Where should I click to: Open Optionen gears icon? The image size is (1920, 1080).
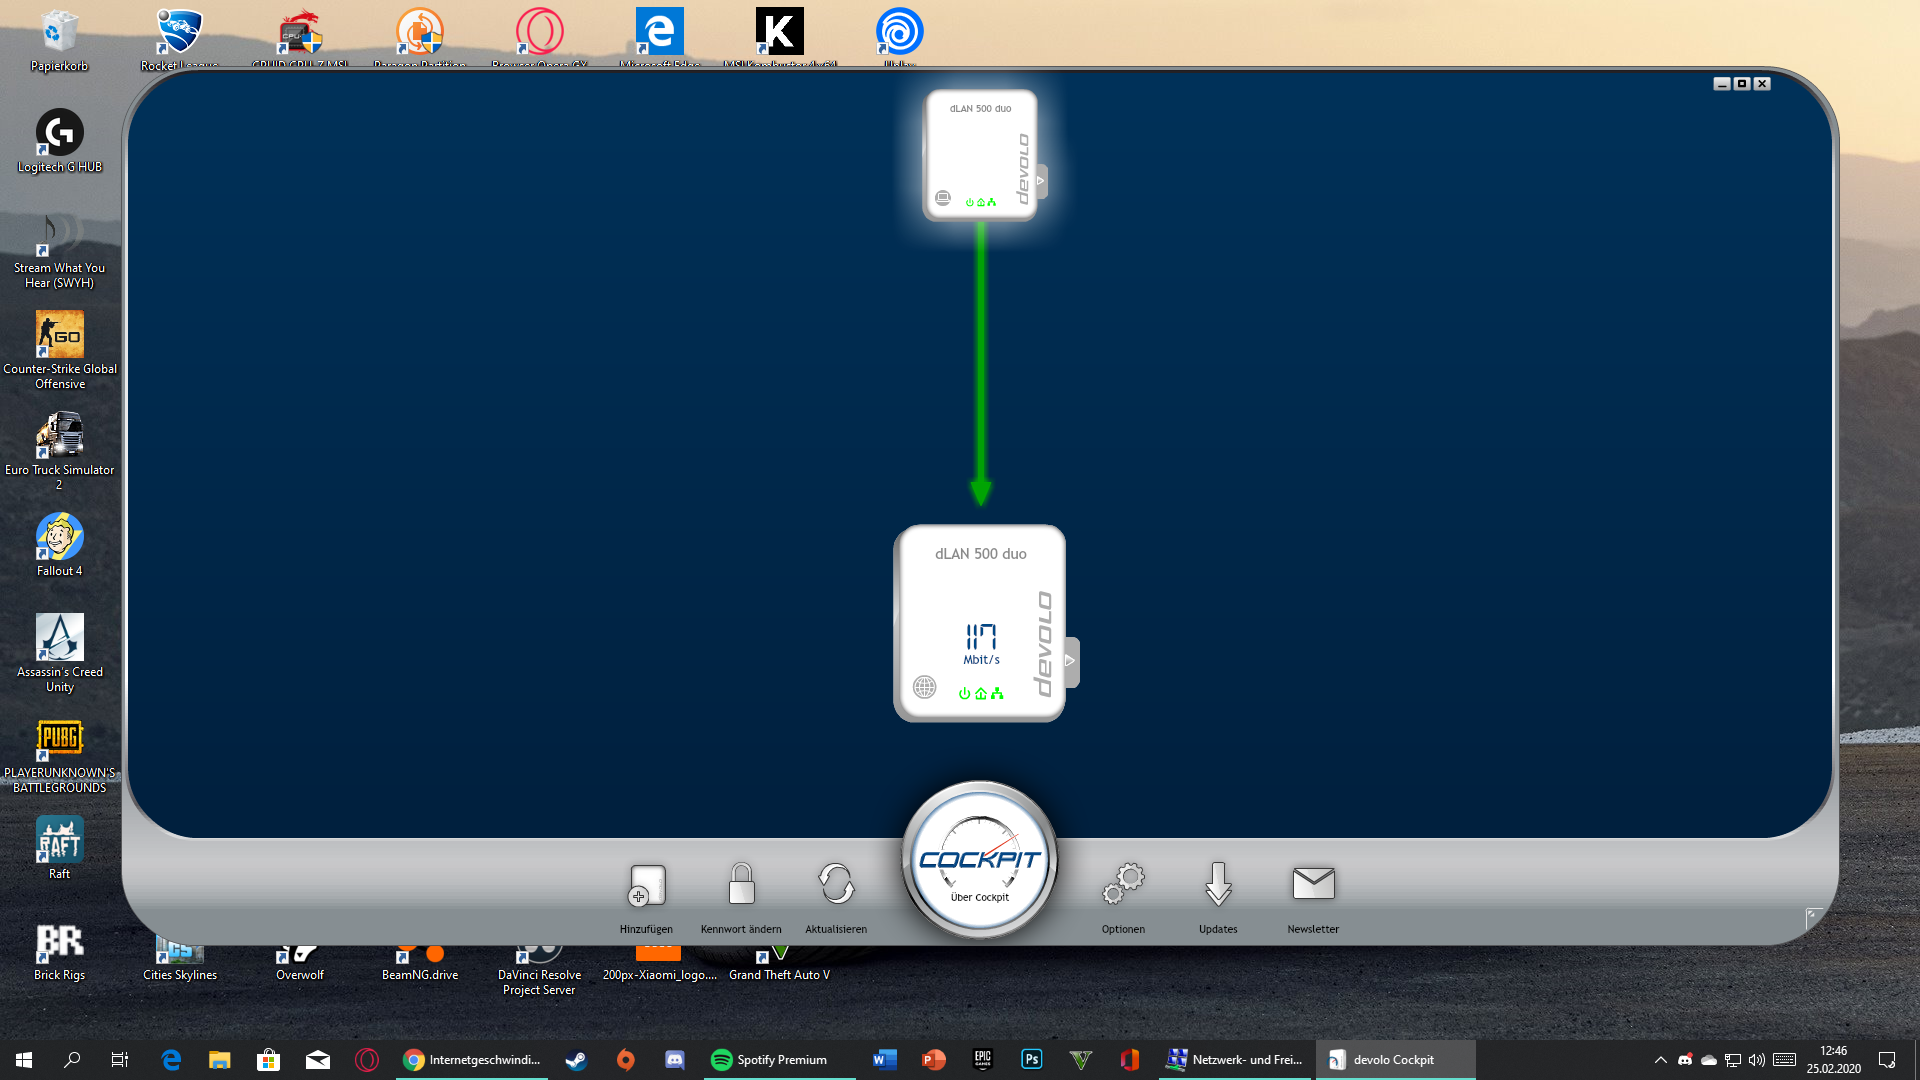tap(1123, 885)
